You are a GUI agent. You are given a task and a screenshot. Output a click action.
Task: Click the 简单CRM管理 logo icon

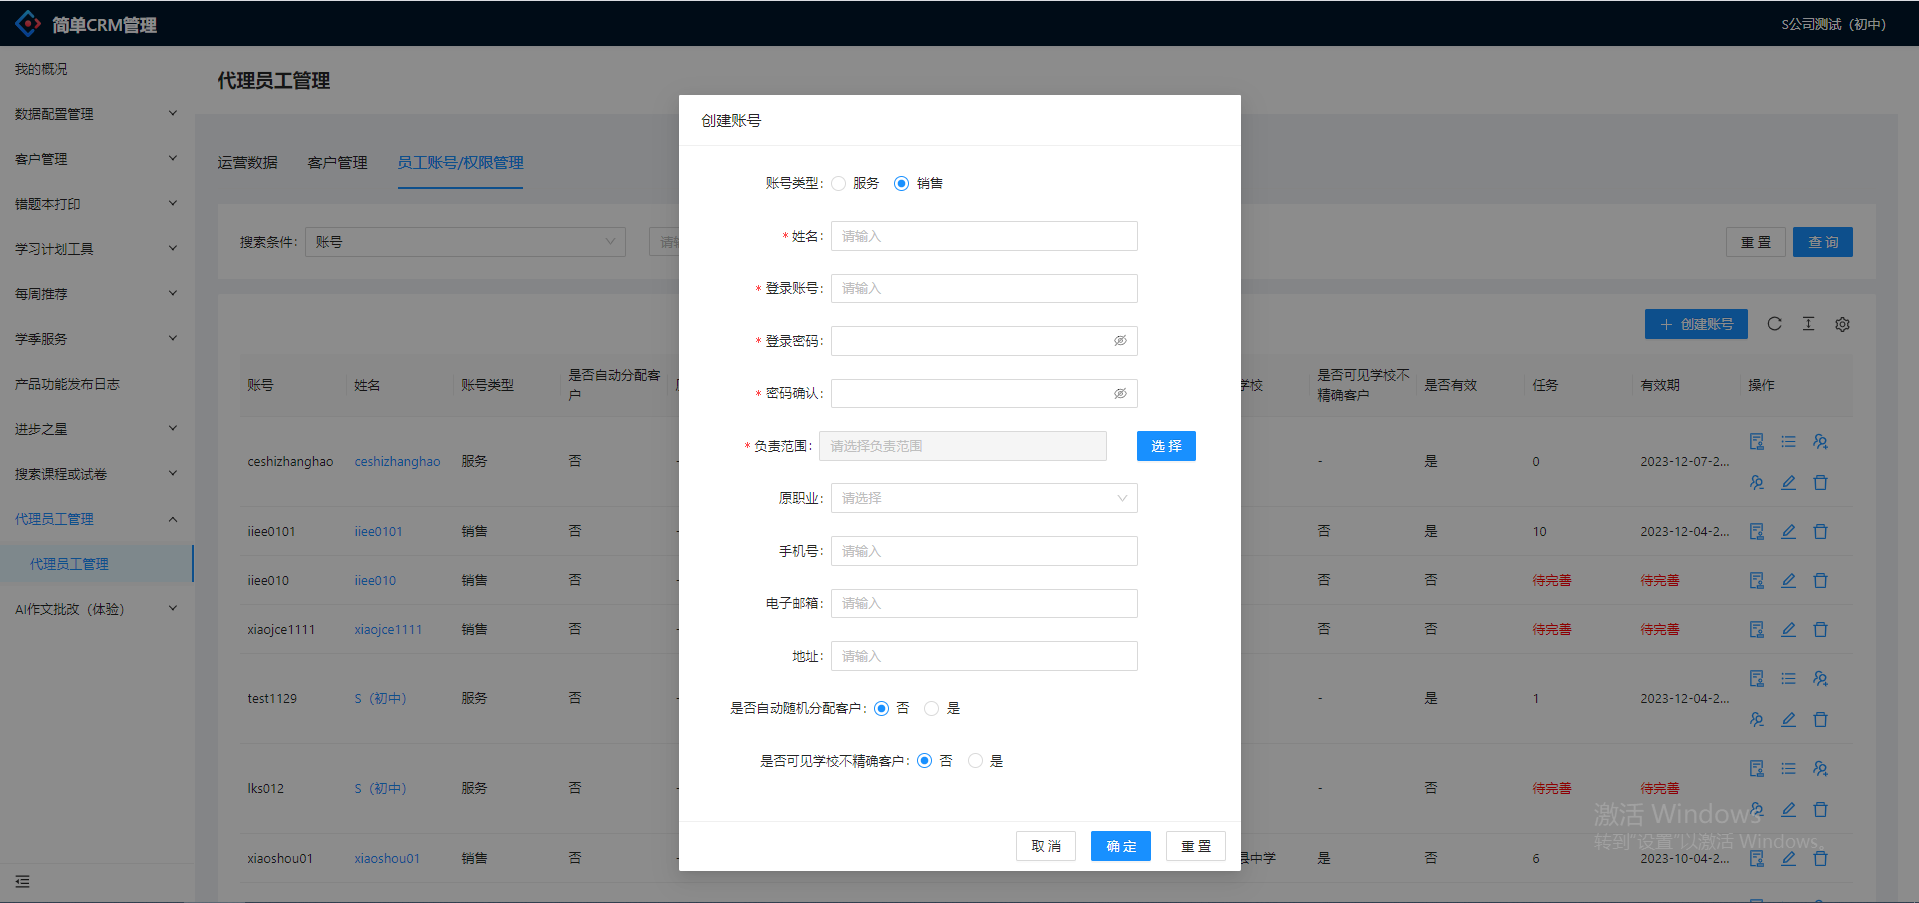click(x=28, y=24)
